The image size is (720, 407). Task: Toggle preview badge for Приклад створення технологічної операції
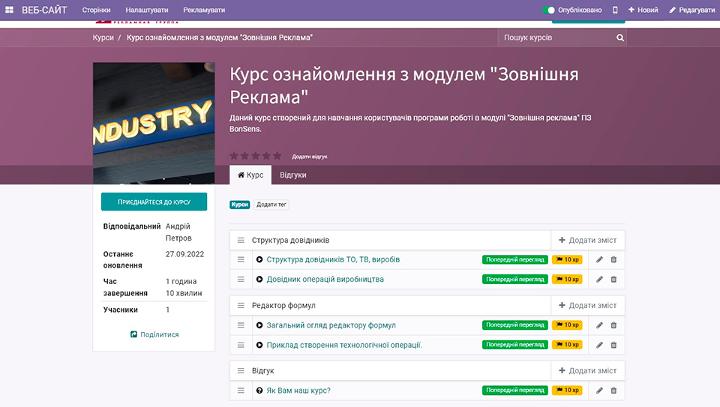pos(515,345)
